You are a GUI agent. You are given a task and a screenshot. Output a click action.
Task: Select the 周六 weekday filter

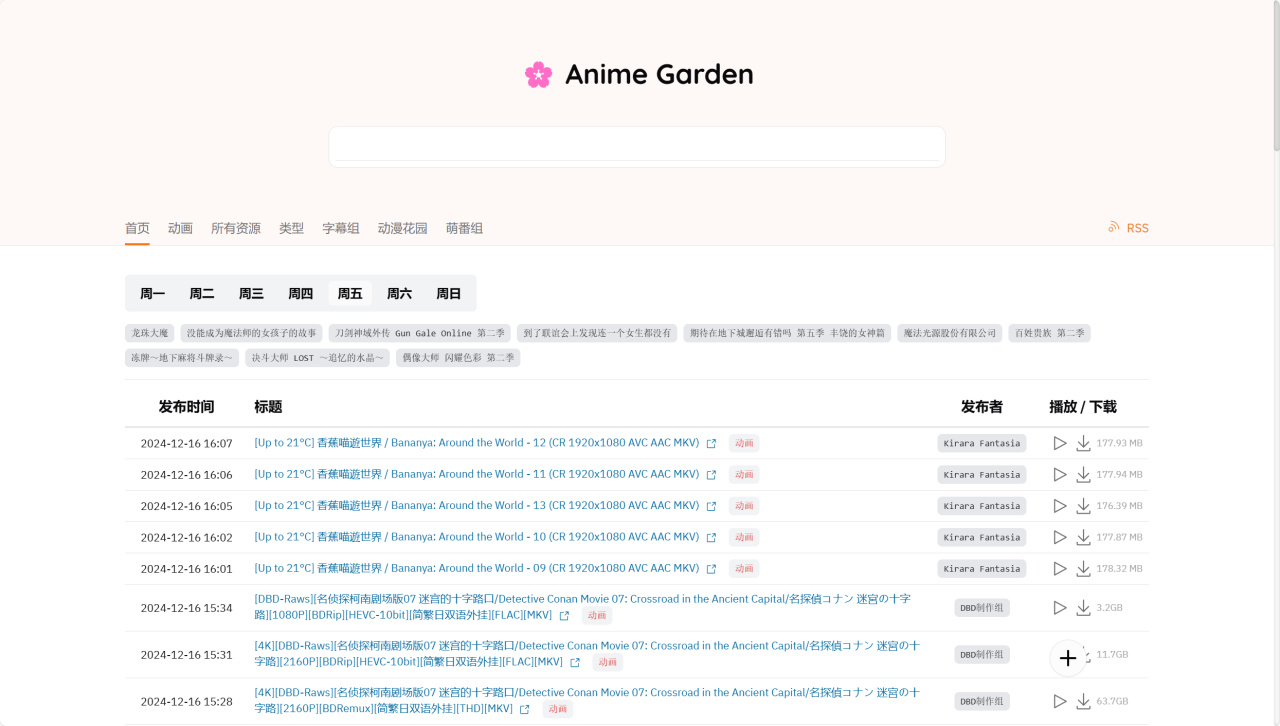pyautogui.click(x=399, y=293)
